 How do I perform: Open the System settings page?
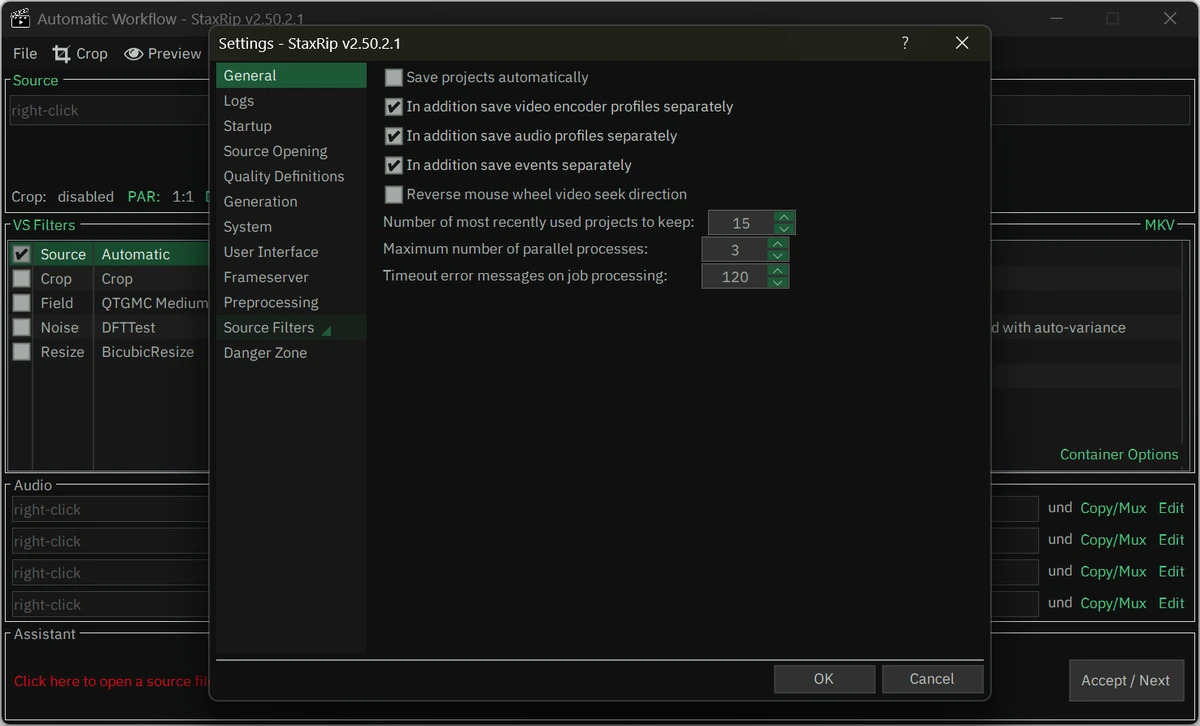(x=291, y=227)
